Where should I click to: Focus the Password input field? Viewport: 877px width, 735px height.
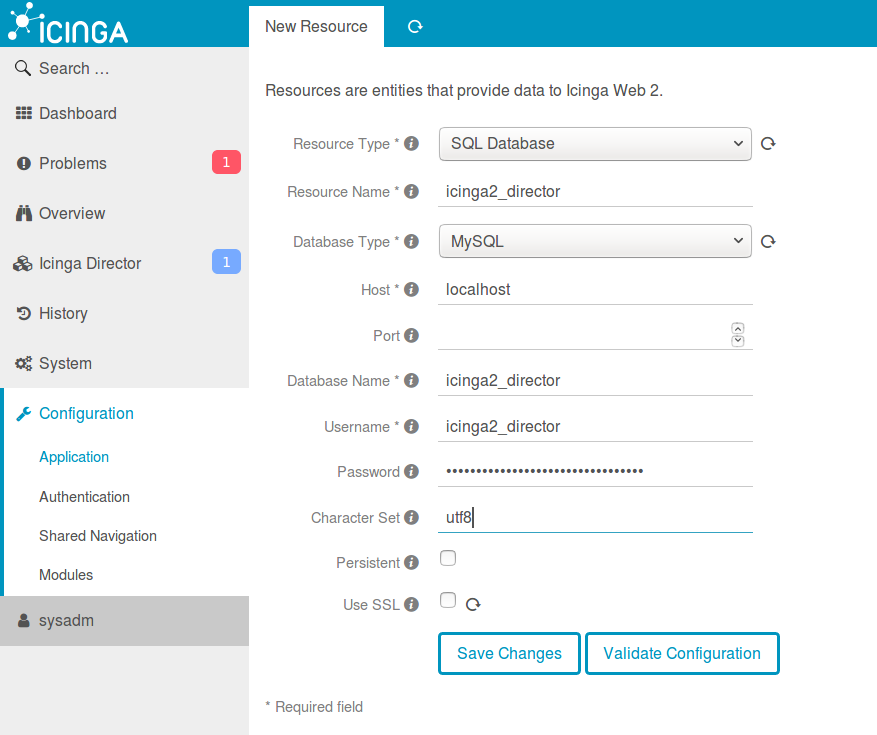(595, 472)
